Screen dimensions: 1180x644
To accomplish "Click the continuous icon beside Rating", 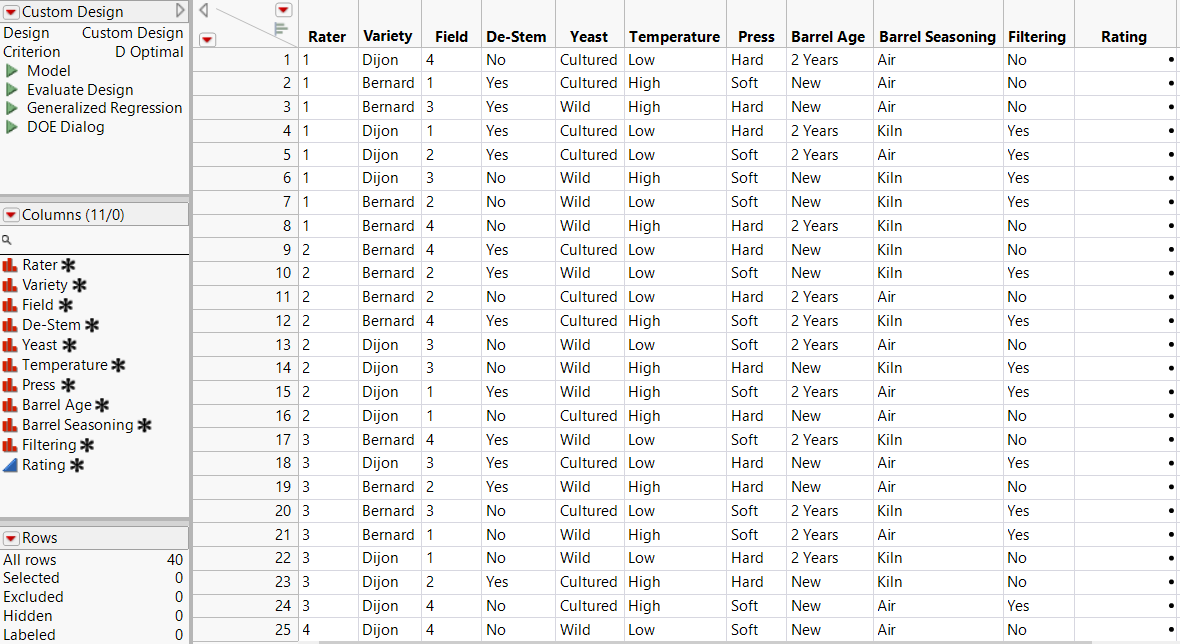I will [x=11, y=465].
